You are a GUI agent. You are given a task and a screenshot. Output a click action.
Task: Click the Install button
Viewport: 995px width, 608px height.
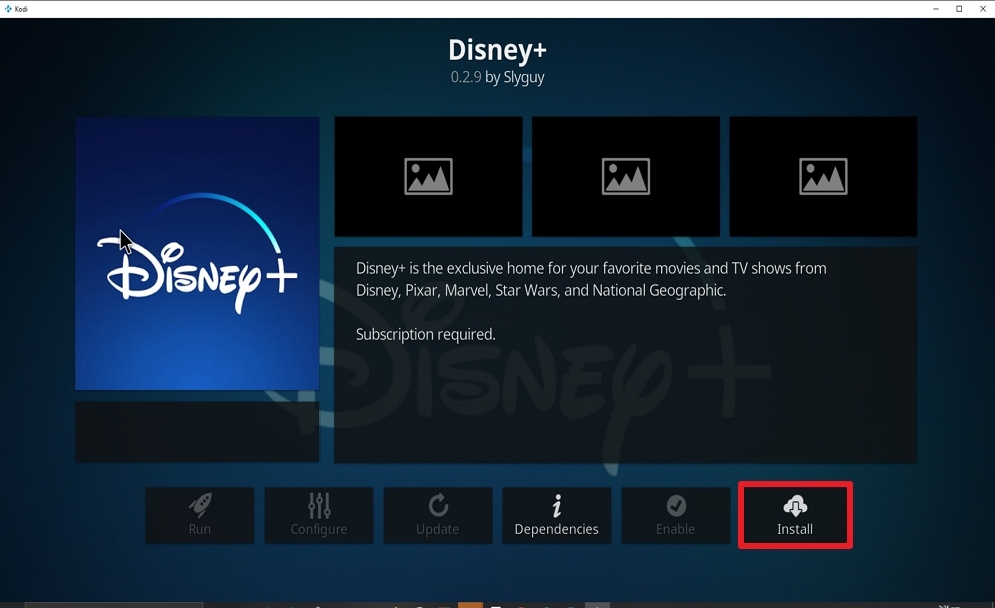794,515
